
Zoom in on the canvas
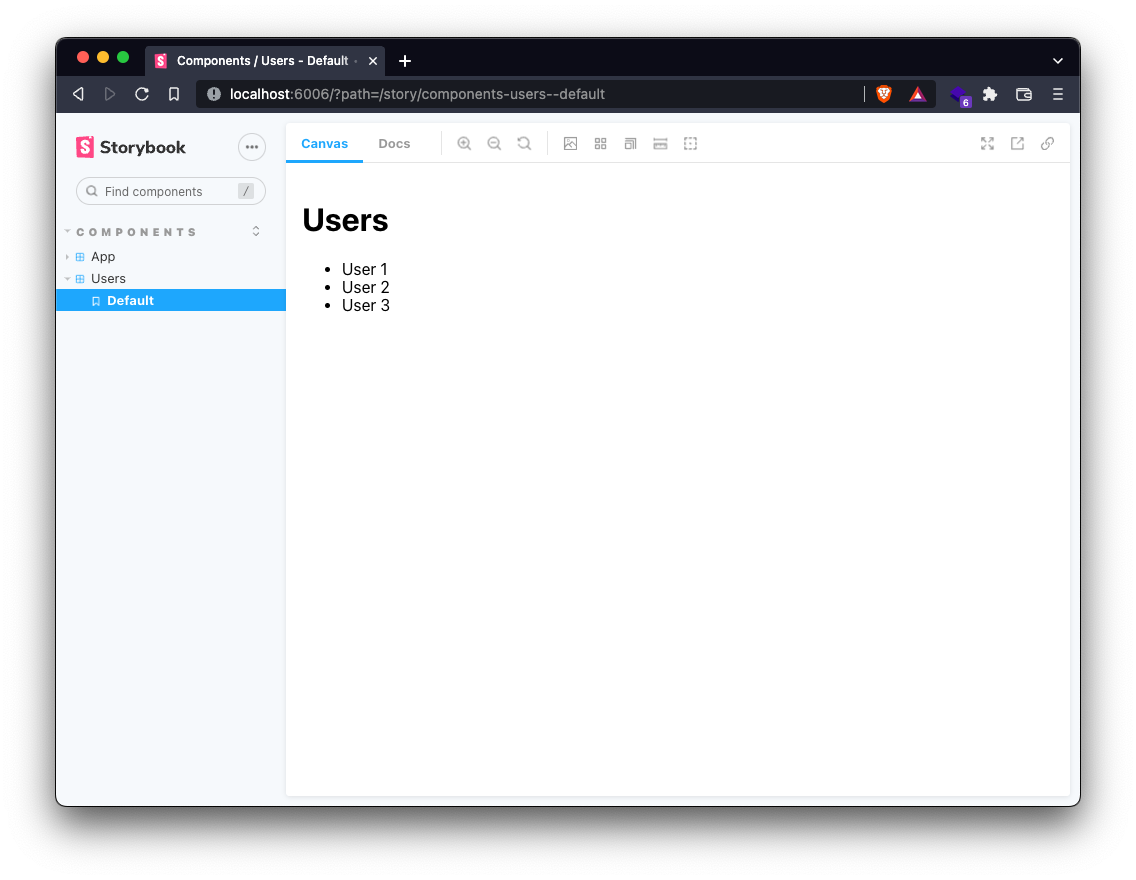click(464, 143)
